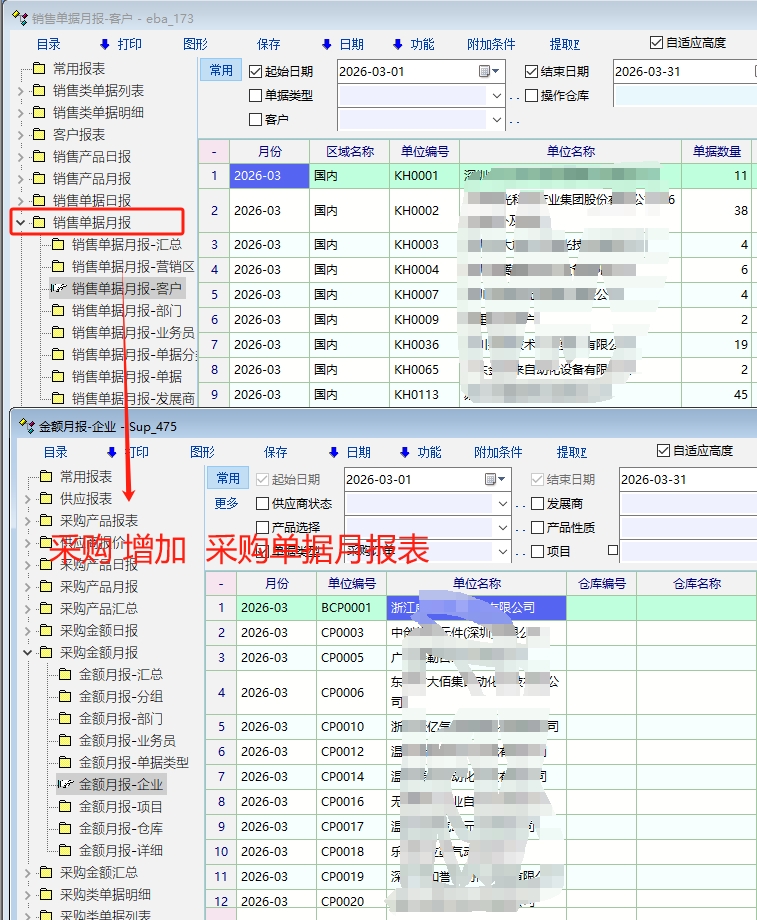The height and width of the screenshot is (920, 757).
Task: Click the KH0036 cell in sales grid
Action: click(416, 344)
